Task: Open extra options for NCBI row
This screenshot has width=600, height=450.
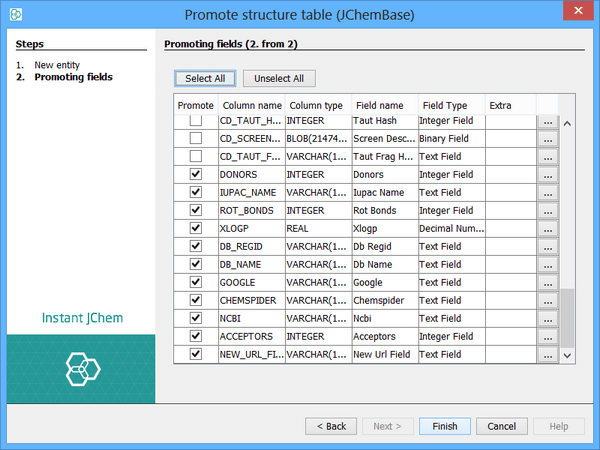Action: point(547,318)
